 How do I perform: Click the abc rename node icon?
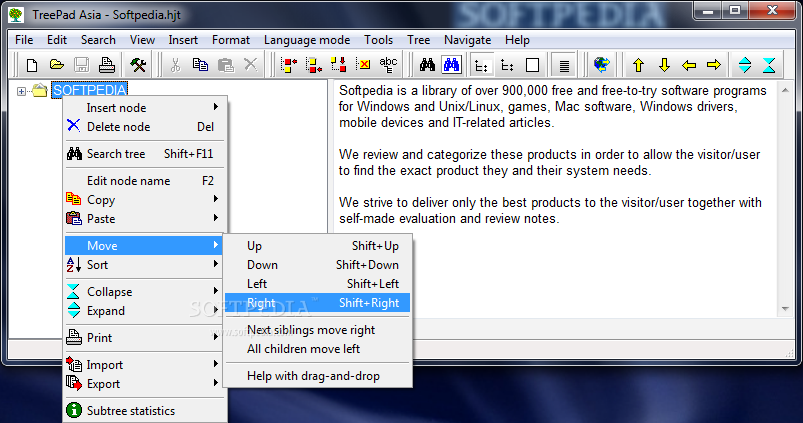pyautogui.click(x=388, y=65)
